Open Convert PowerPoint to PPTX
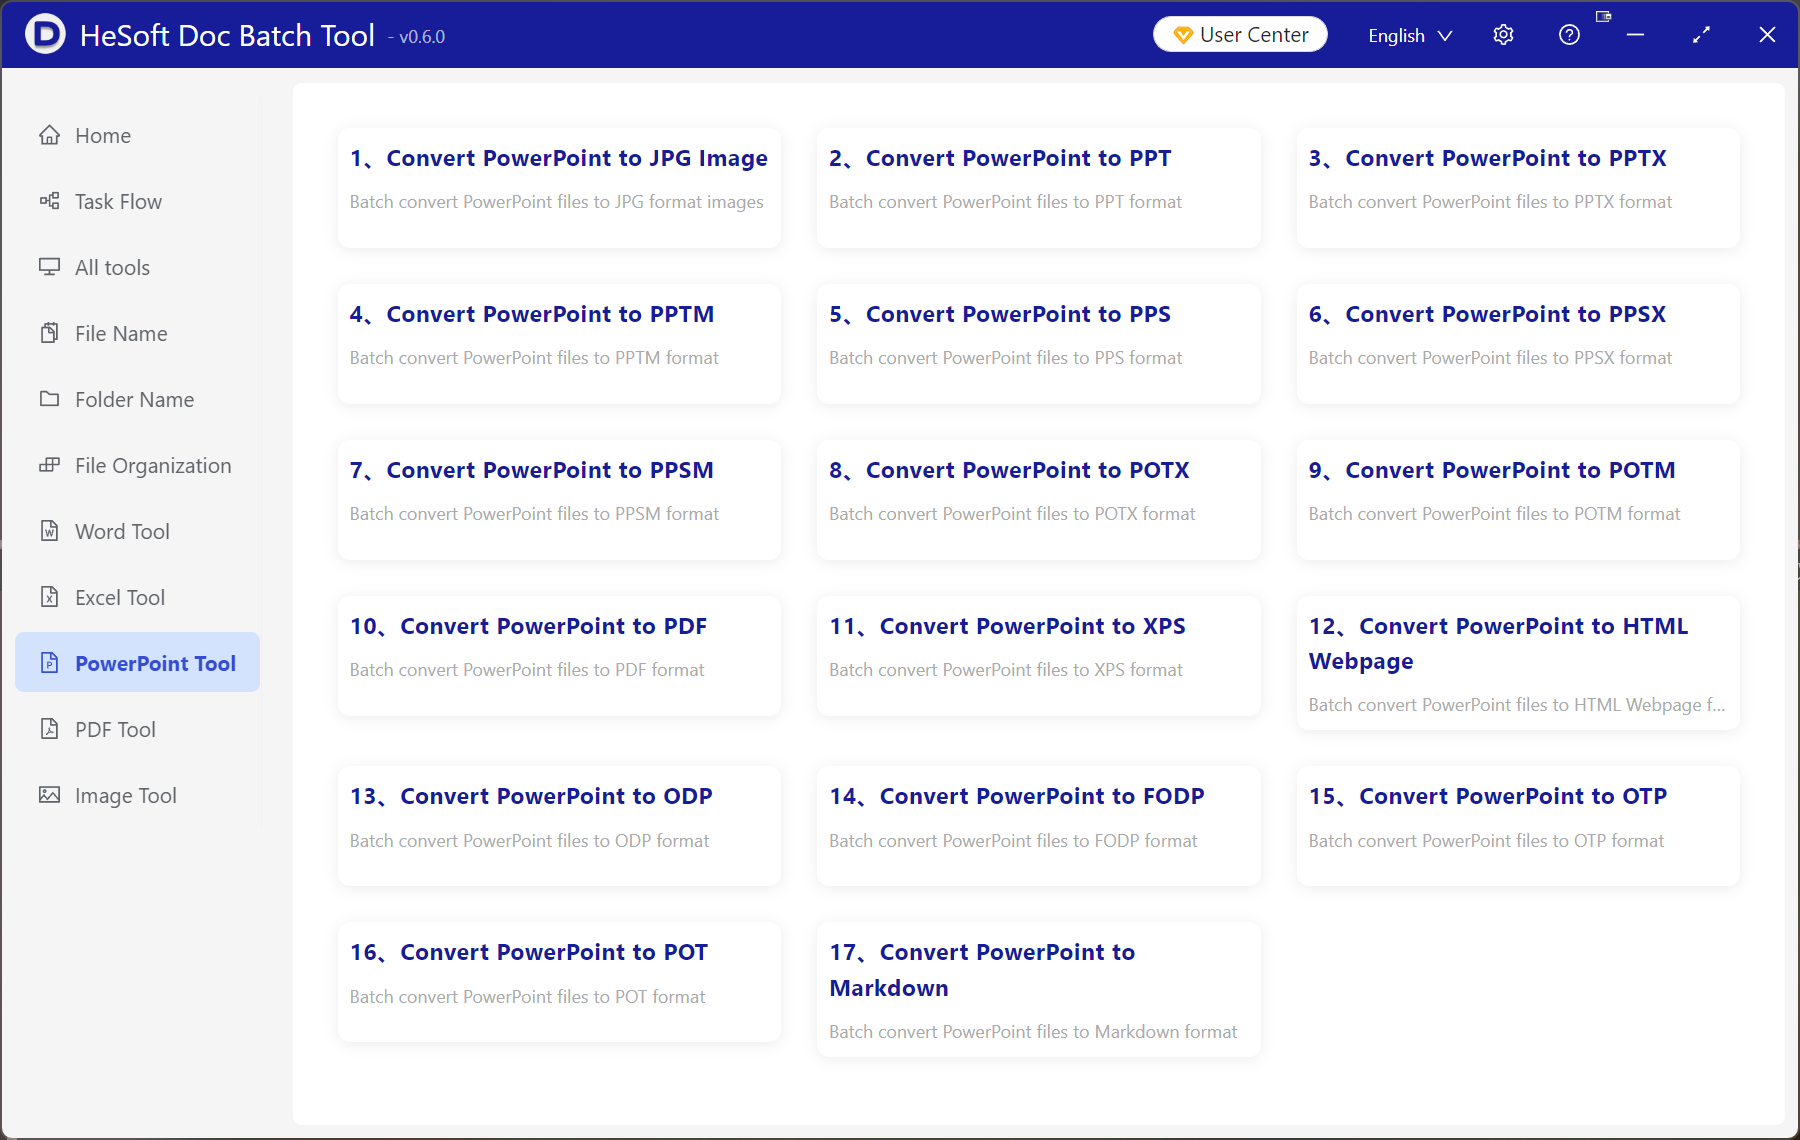The width and height of the screenshot is (1800, 1140). [1518, 188]
